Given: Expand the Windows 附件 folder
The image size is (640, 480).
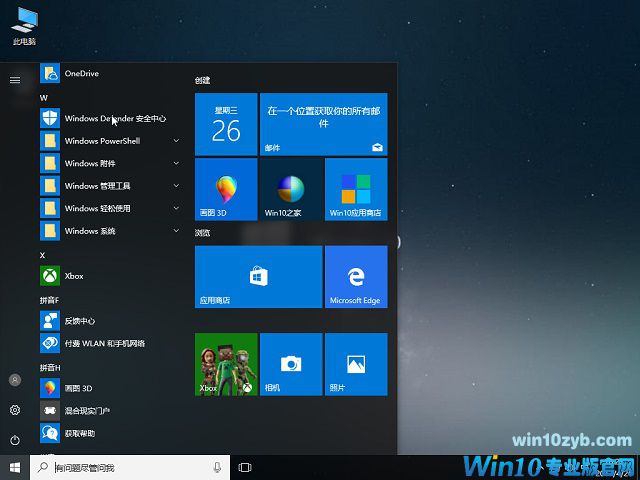Looking at the screenshot, I should 110,164.
